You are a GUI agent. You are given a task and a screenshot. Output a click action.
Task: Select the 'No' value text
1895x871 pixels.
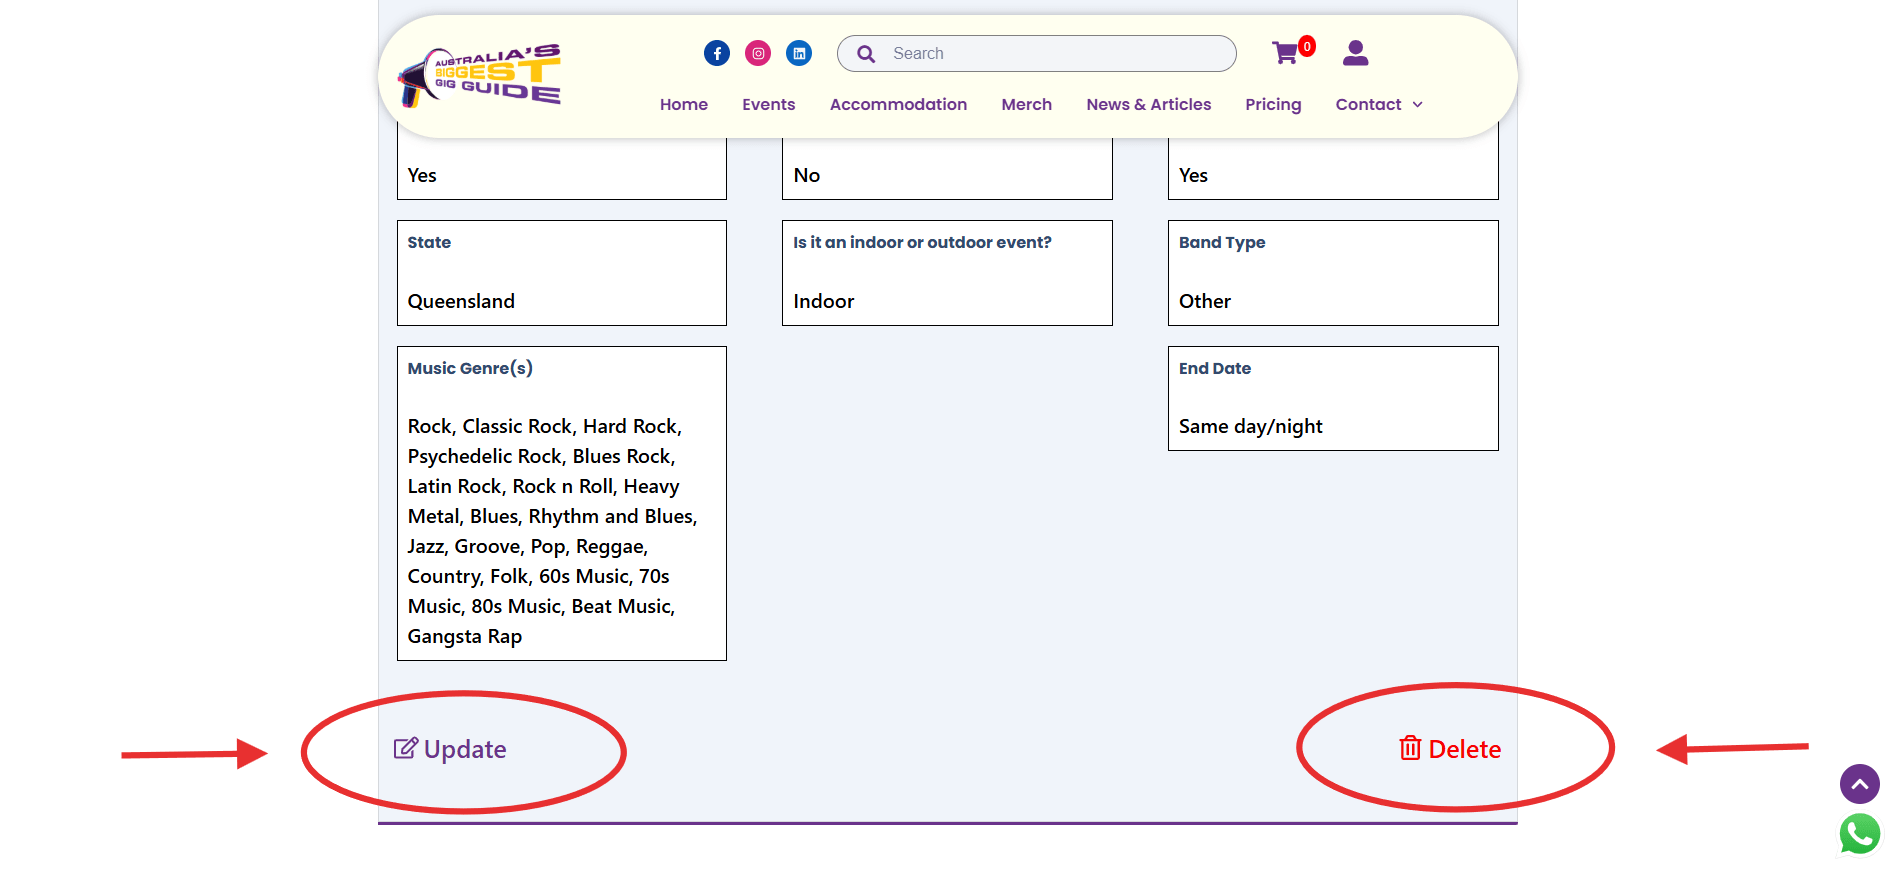[x=806, y=175]
